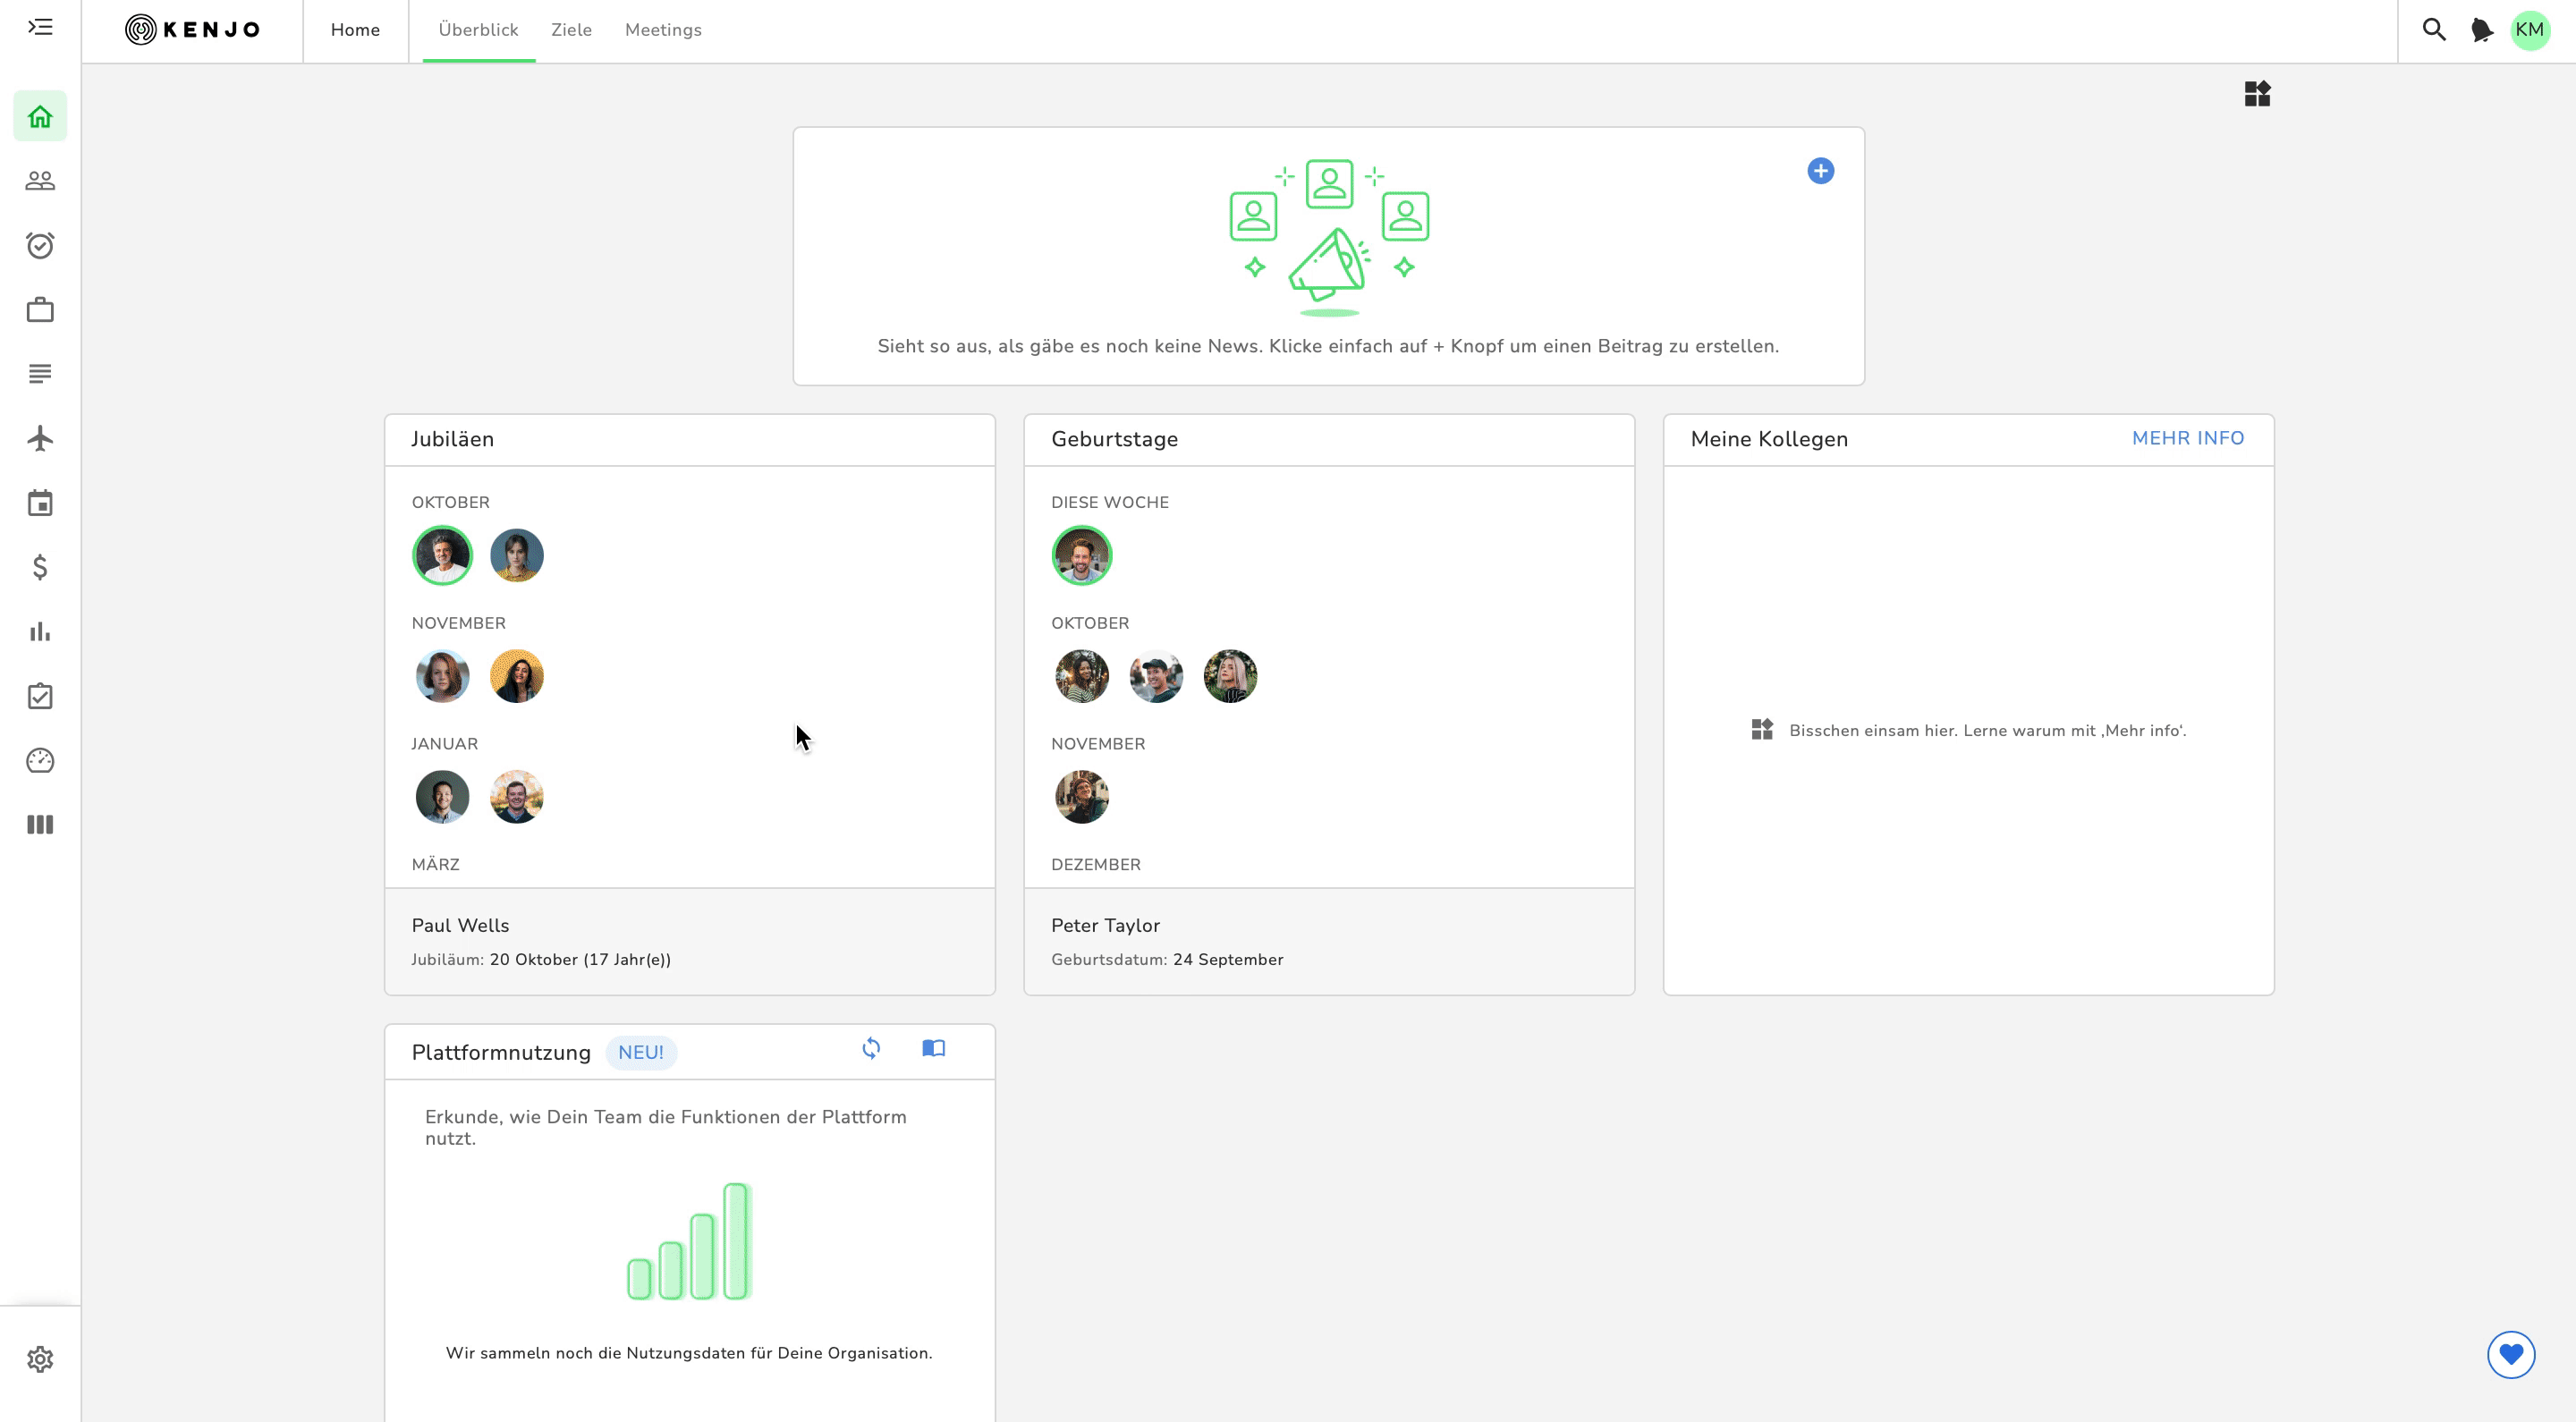Open the Analytics bar chart icon
Viewport: 2576px width, 1422px height.
coord(40,632)
